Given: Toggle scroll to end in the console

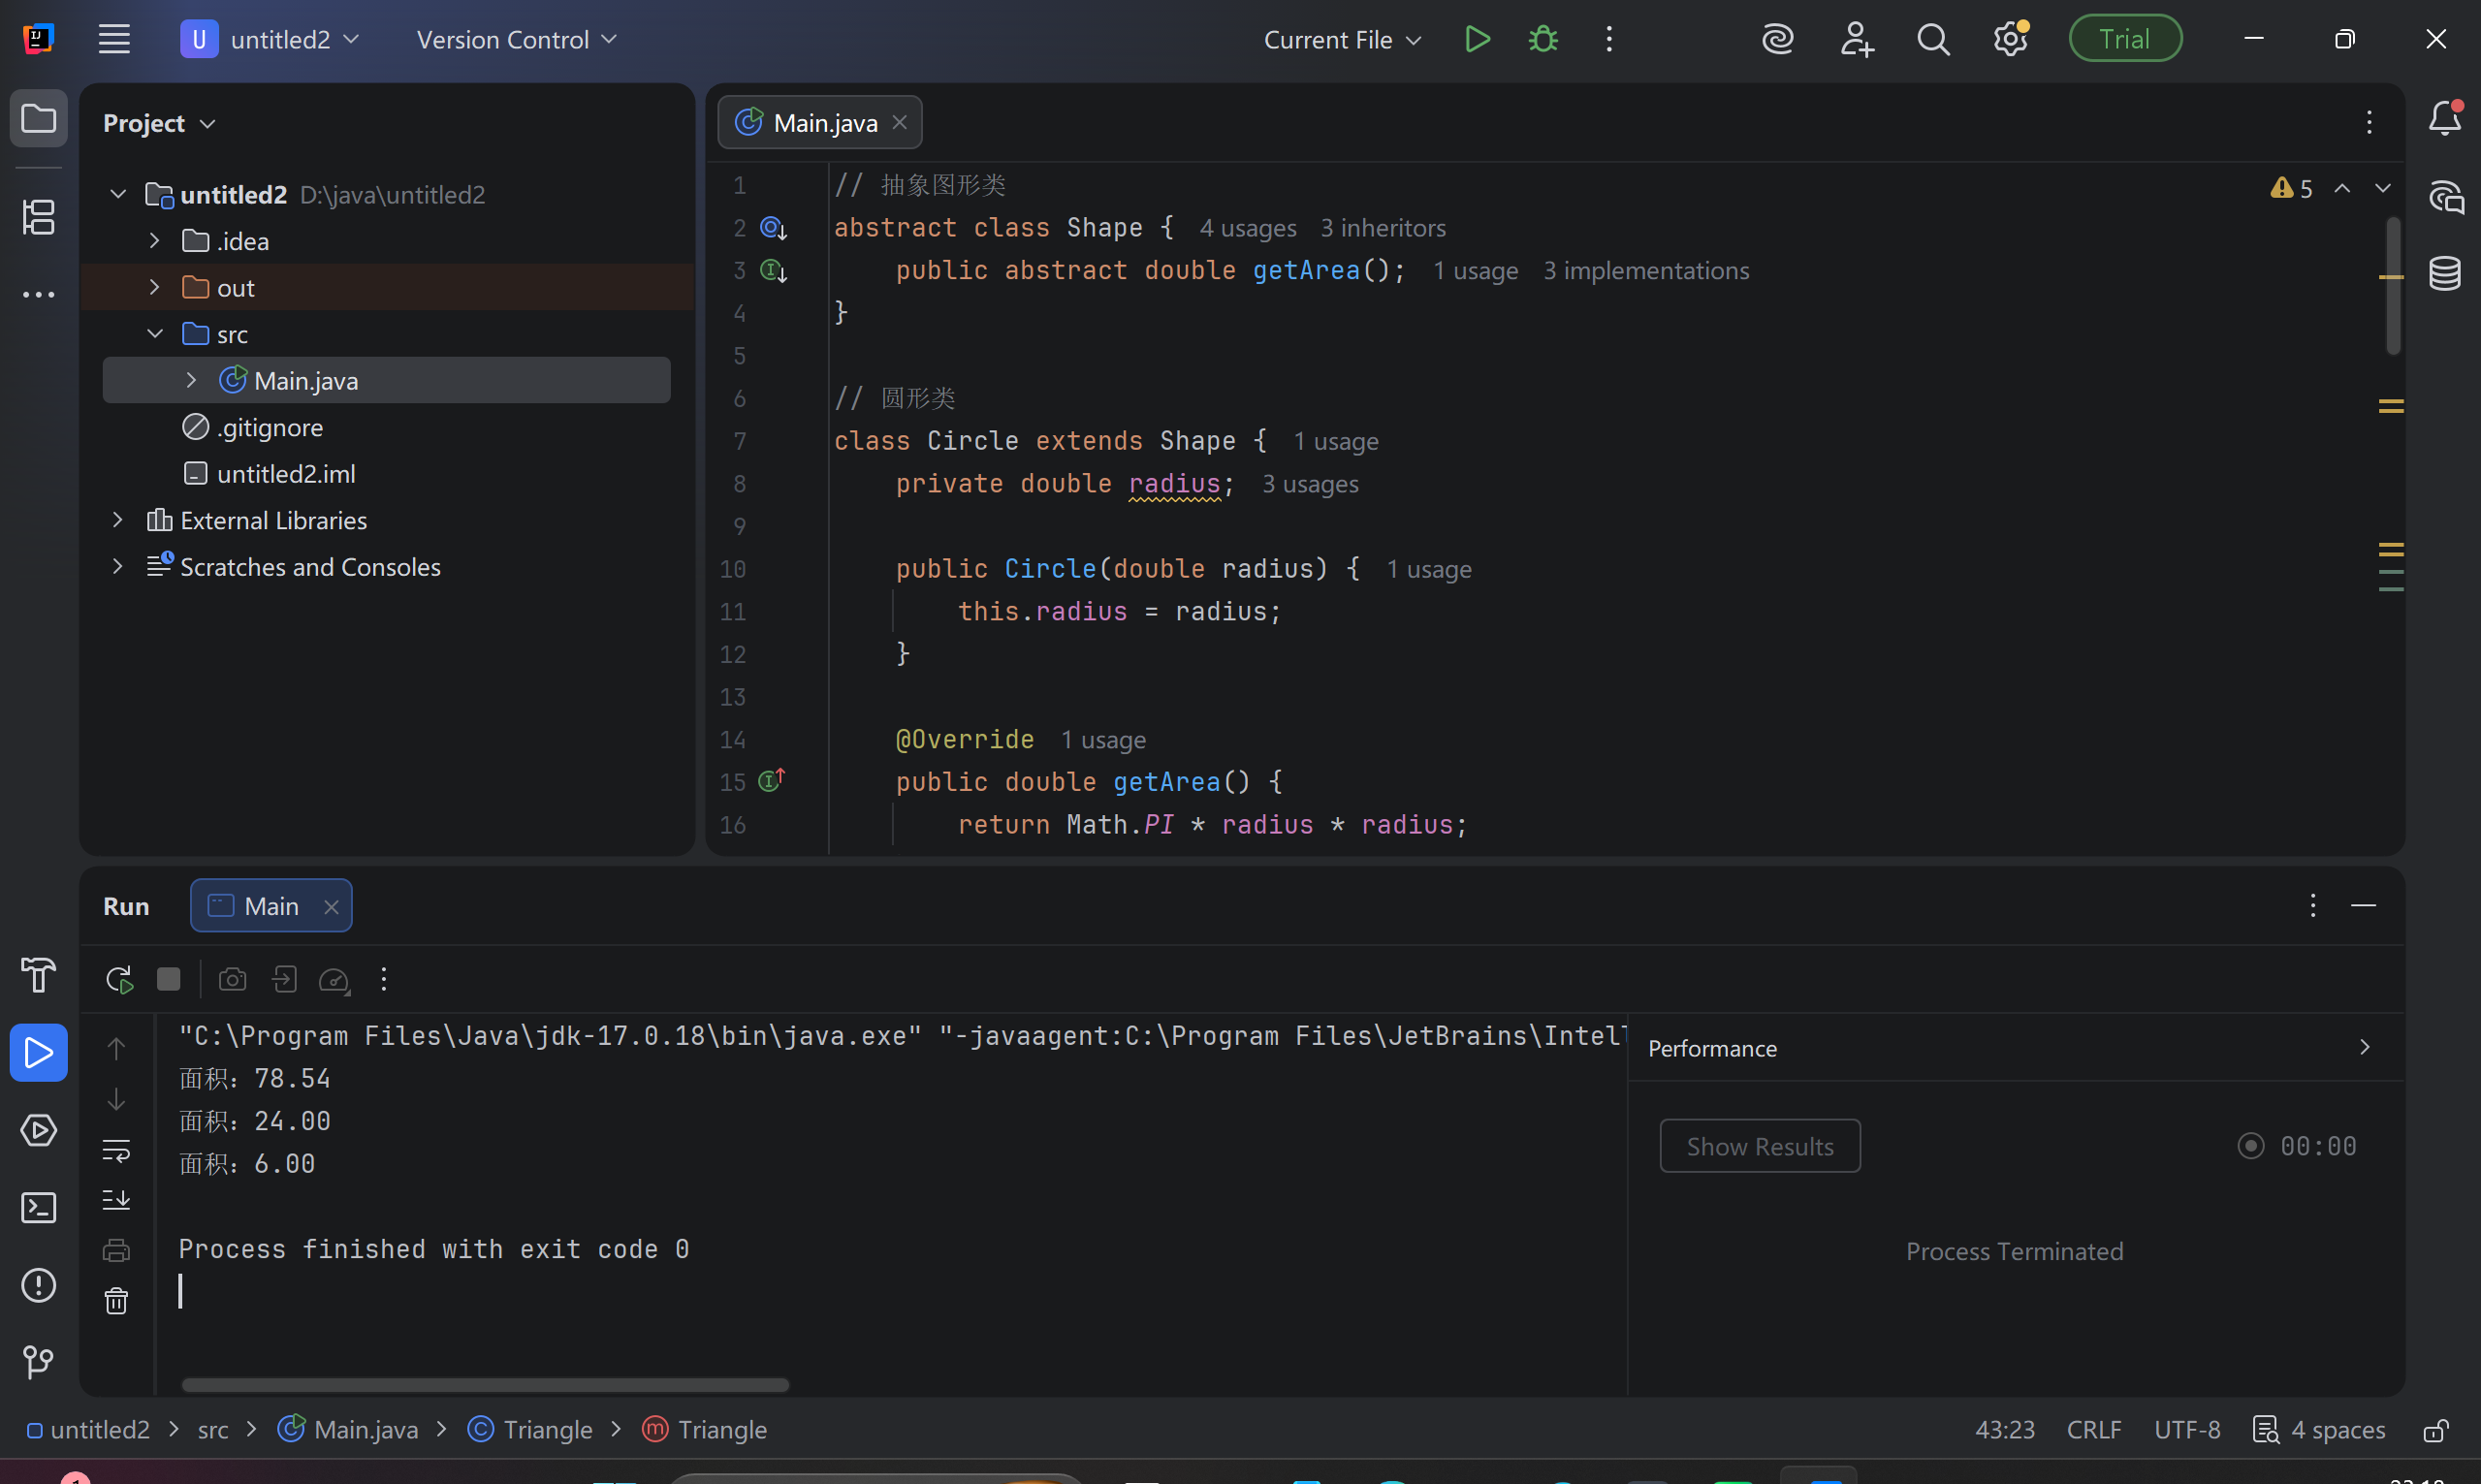Looking at the screenshot, I should [x=116, y=1199].
